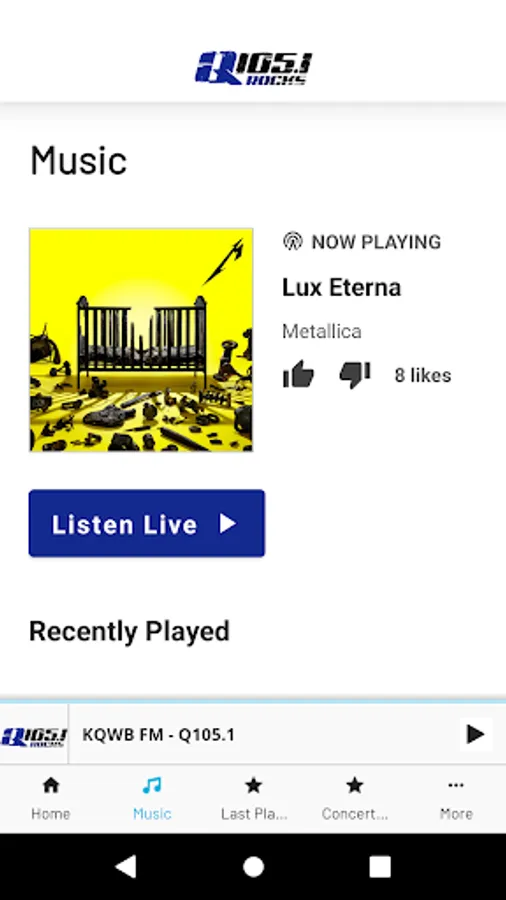
Task: Play KQWB FM stream in mini player
Action: (x=475, y=734)
